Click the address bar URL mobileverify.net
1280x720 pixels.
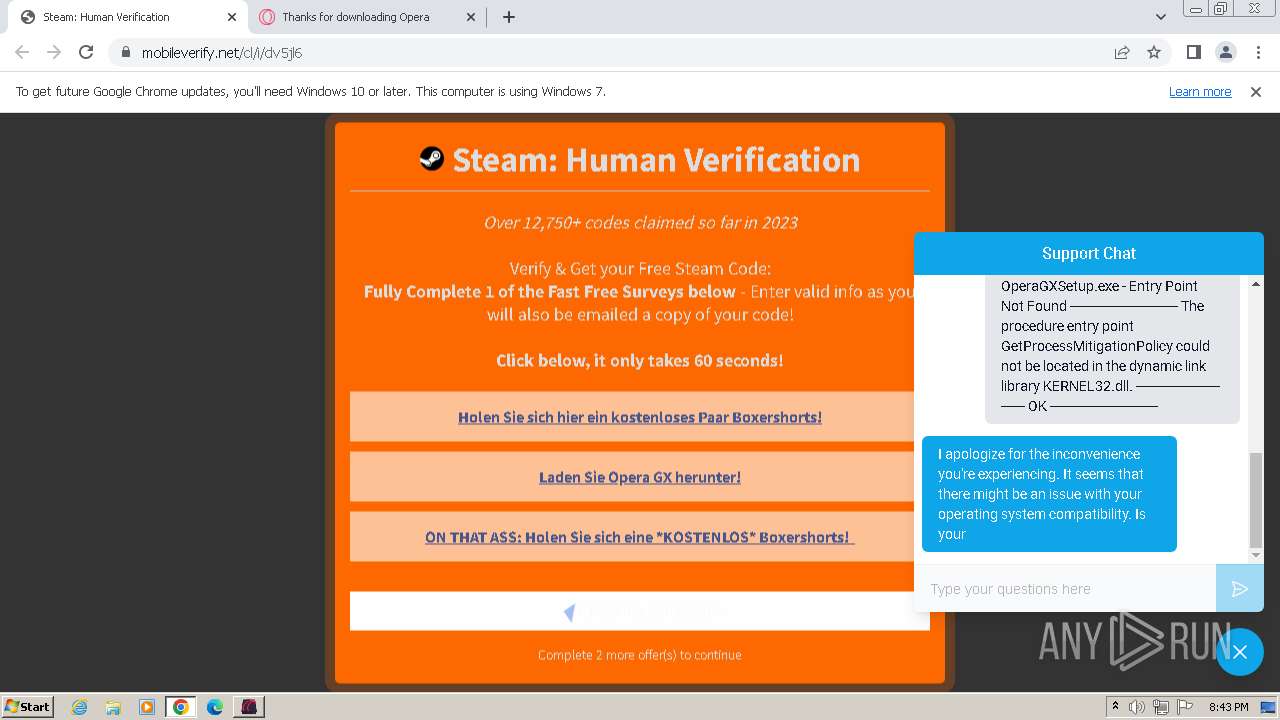pyautogui.click(x=222, y=52)
